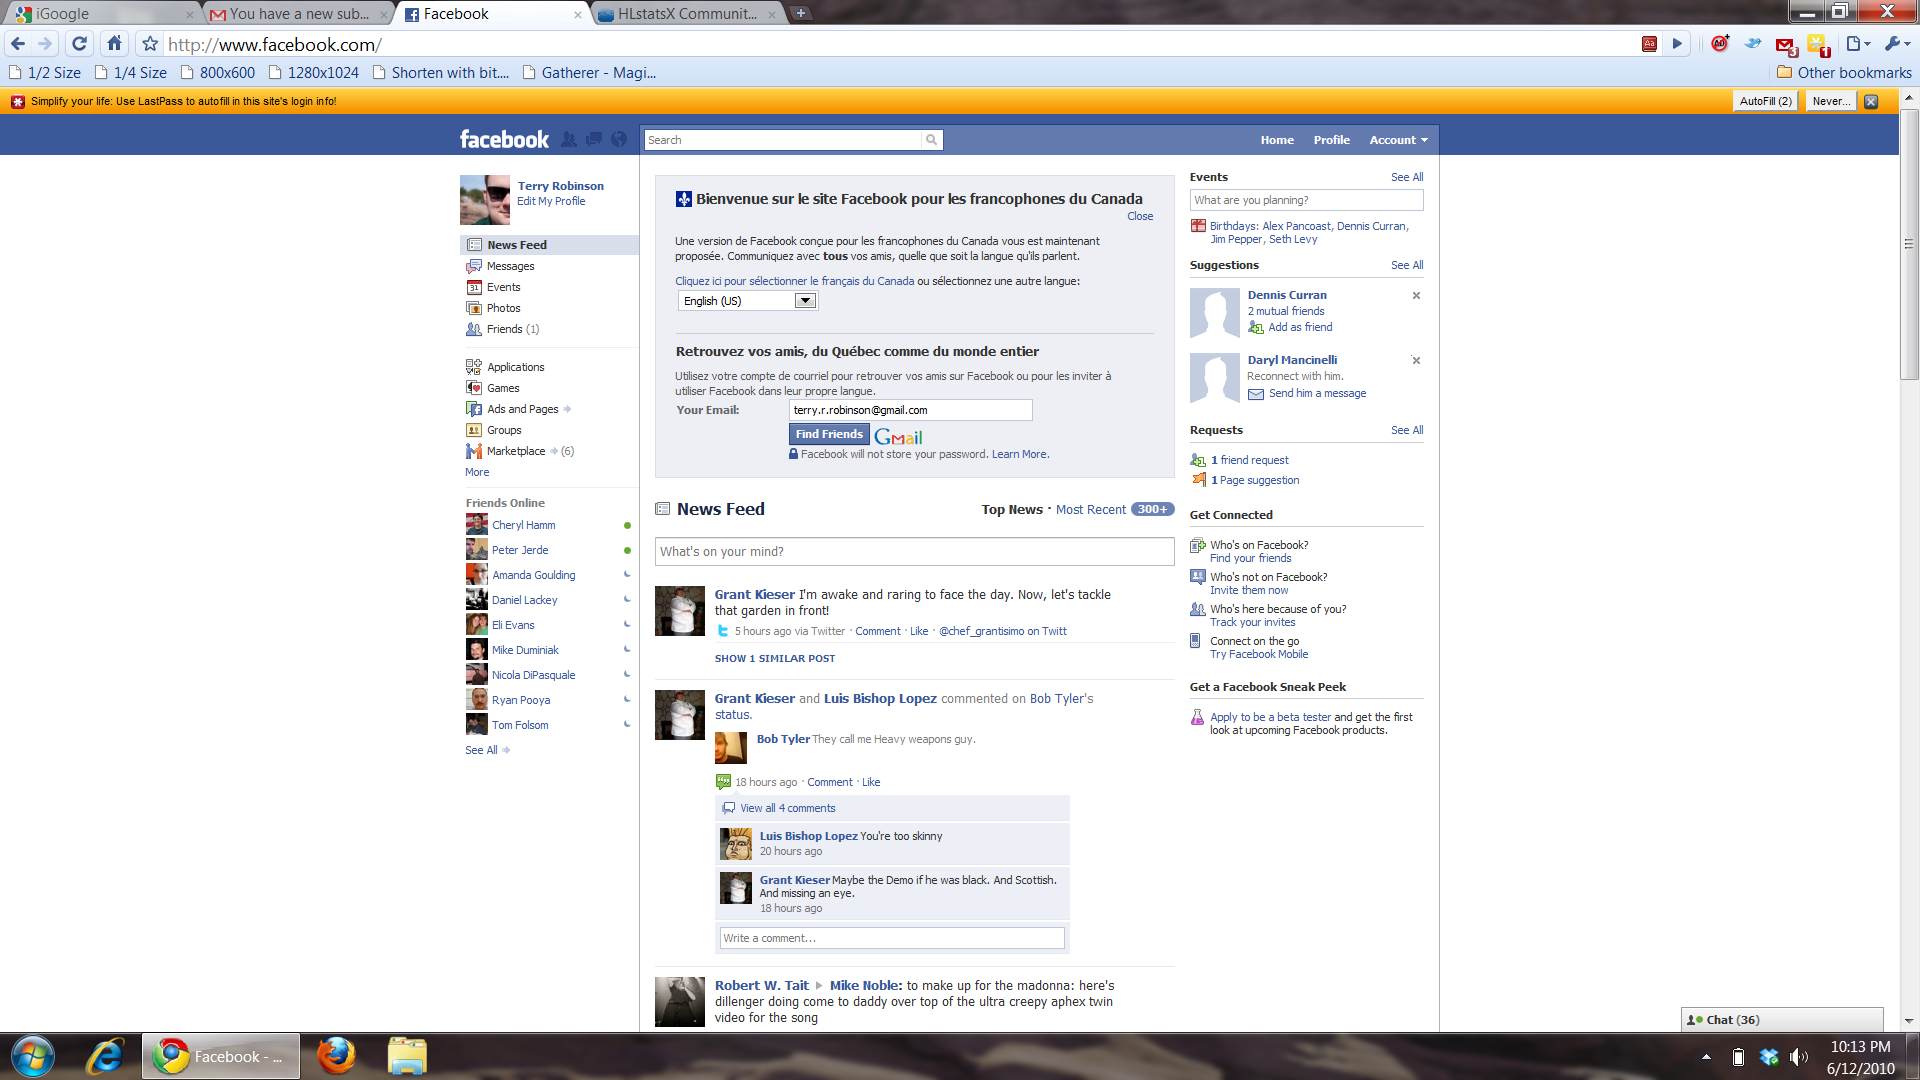Switch to the Gmail 'You have a new sub...' tab

[298, 14]
